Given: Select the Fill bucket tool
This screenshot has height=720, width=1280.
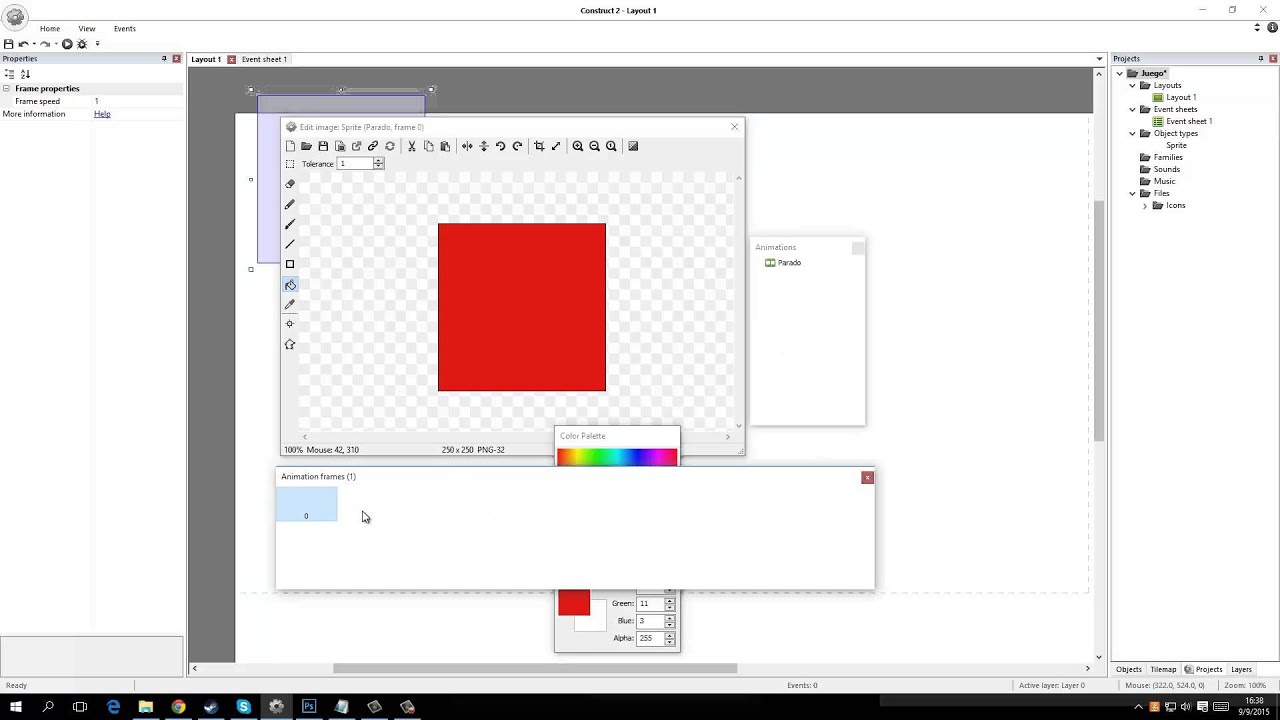Looking at the screenshot, I should tap(290, 285).
